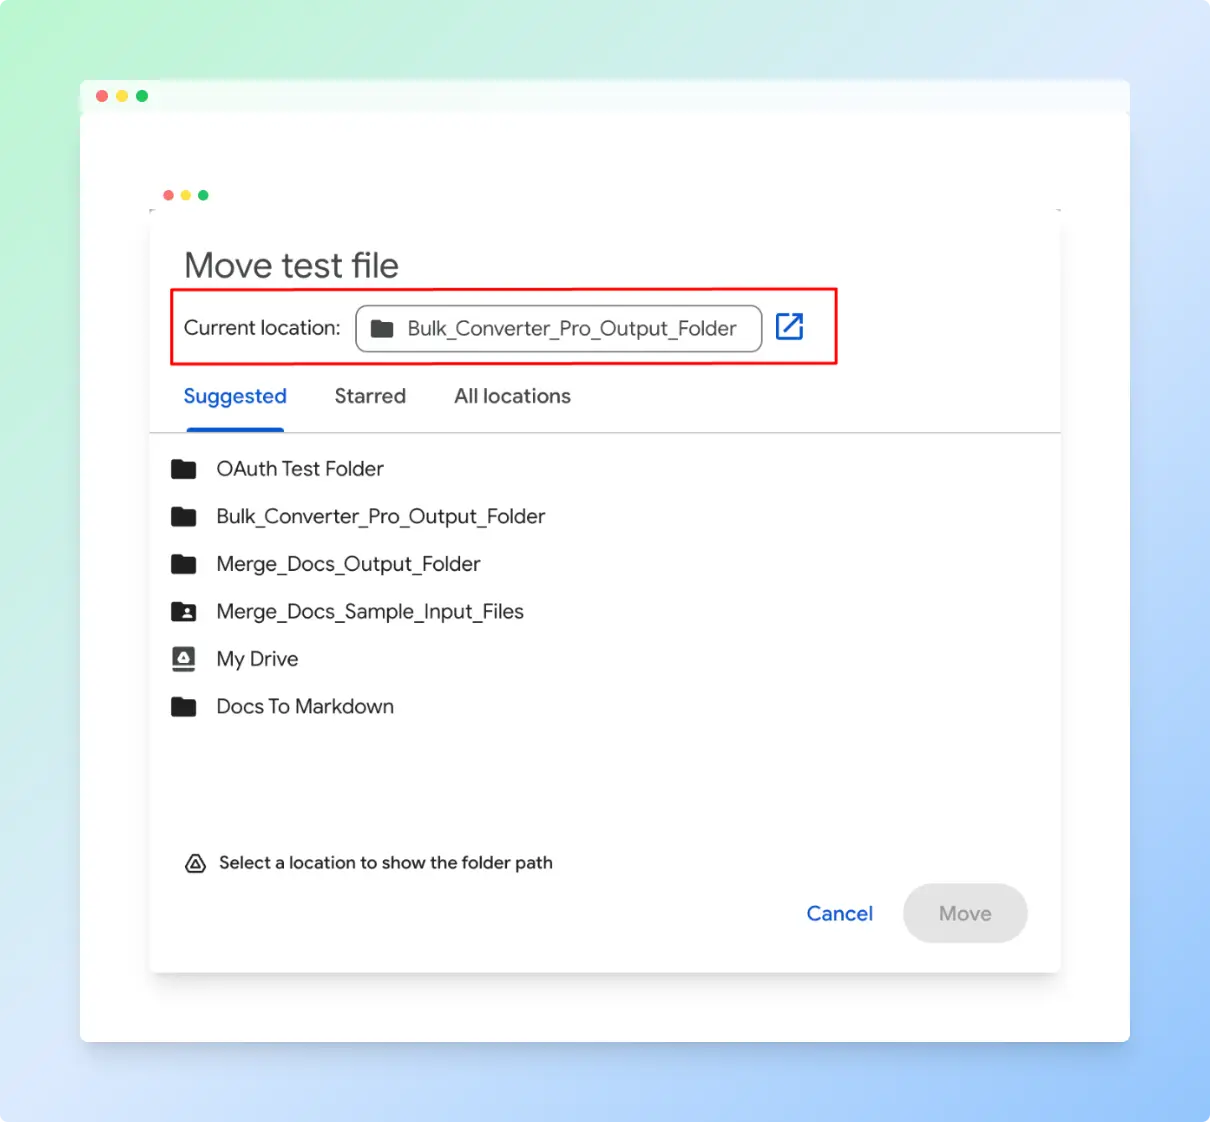Click the Bulk_Converter_Pro_Output_Folder current location chip
The image size is (1210, 1122).
point(559,328)
